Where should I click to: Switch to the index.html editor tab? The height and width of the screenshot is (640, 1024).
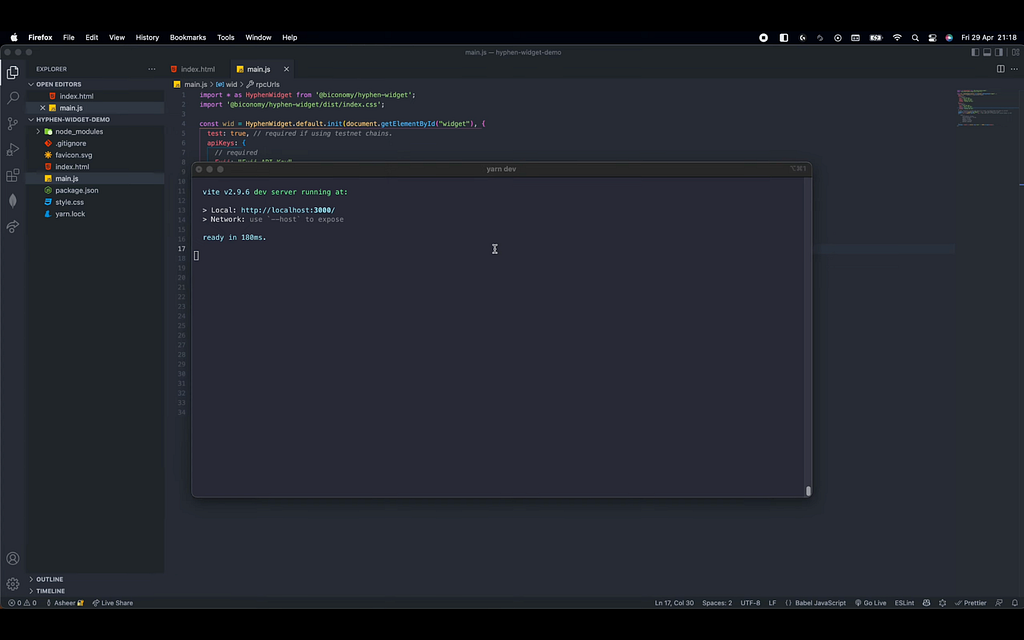(x=197, y=69)
